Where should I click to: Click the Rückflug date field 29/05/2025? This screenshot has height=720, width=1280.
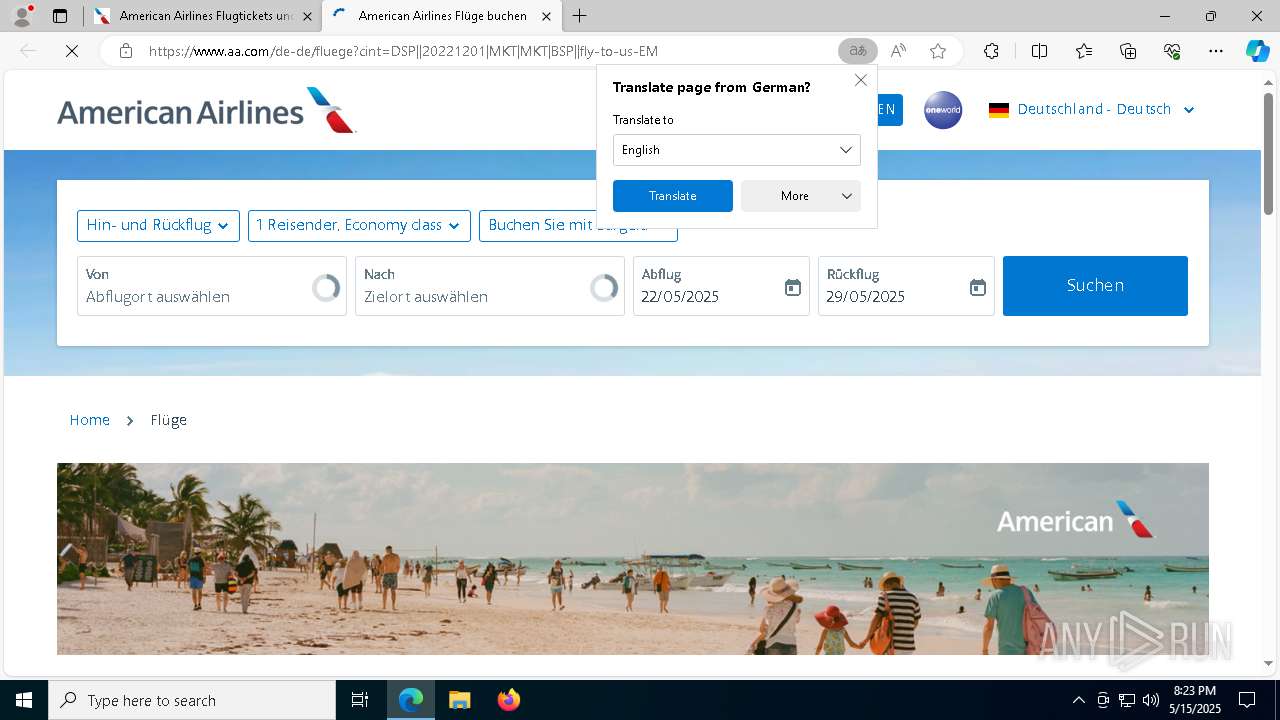pyautogui.click(x=906, y=286)
